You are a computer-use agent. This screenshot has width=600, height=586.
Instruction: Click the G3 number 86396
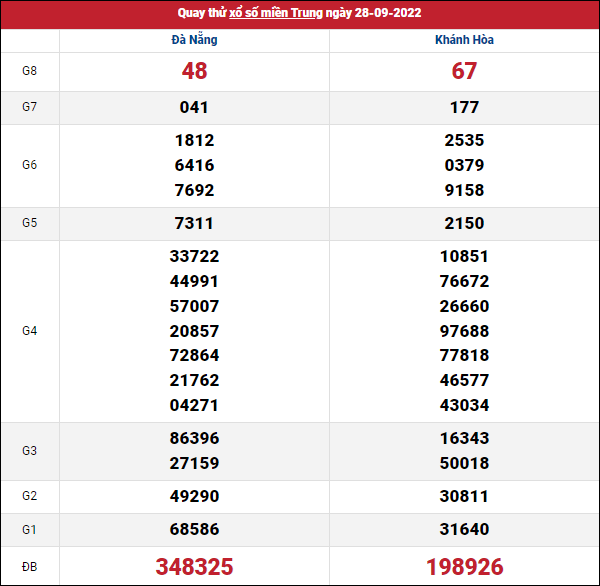(194, 438)
